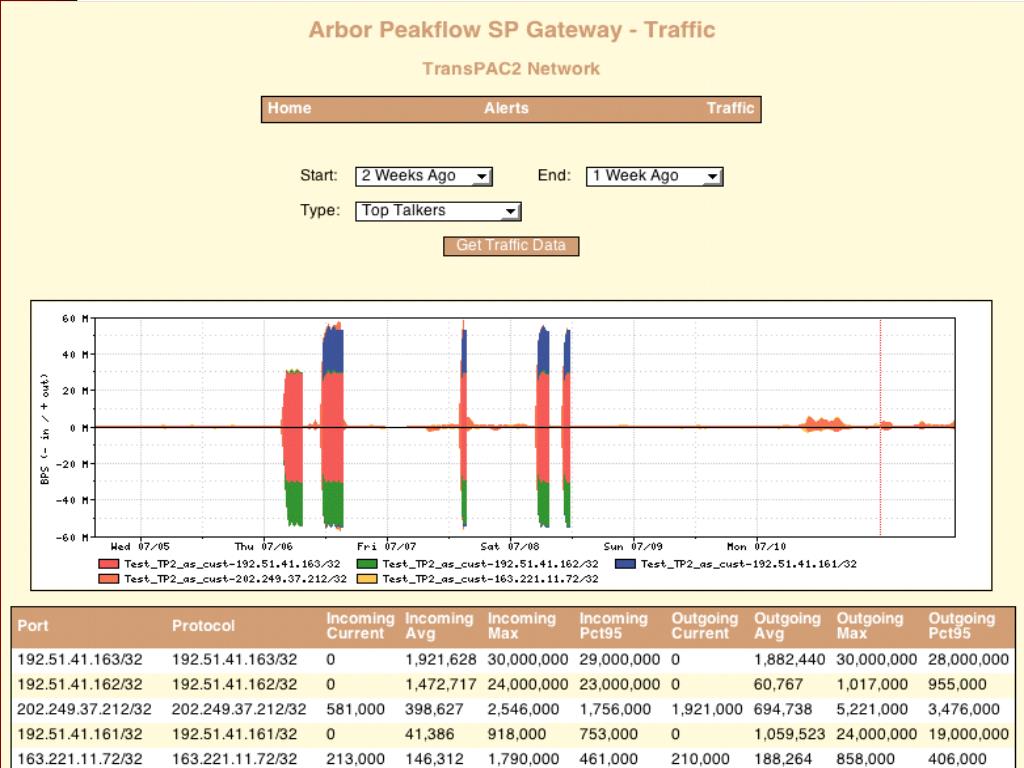Select the Incoming Avg value 1,921,628
Viewport: 1024px width, 768px height.
click(x=441, y=660)
